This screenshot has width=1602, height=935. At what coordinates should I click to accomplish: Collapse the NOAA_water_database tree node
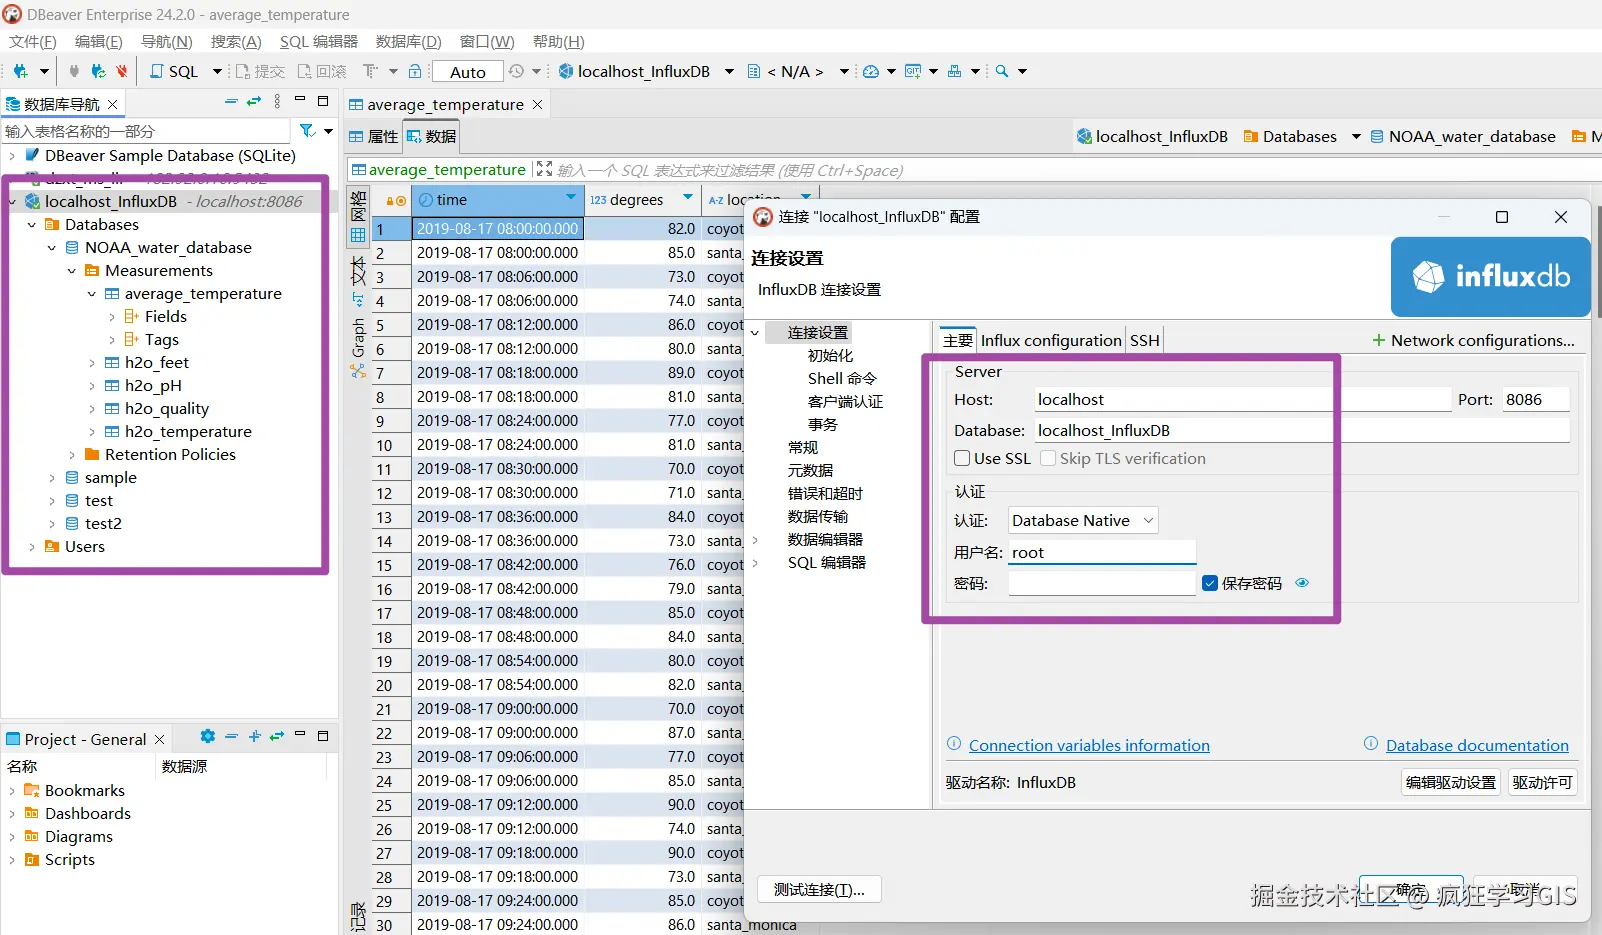coord(52,248)
